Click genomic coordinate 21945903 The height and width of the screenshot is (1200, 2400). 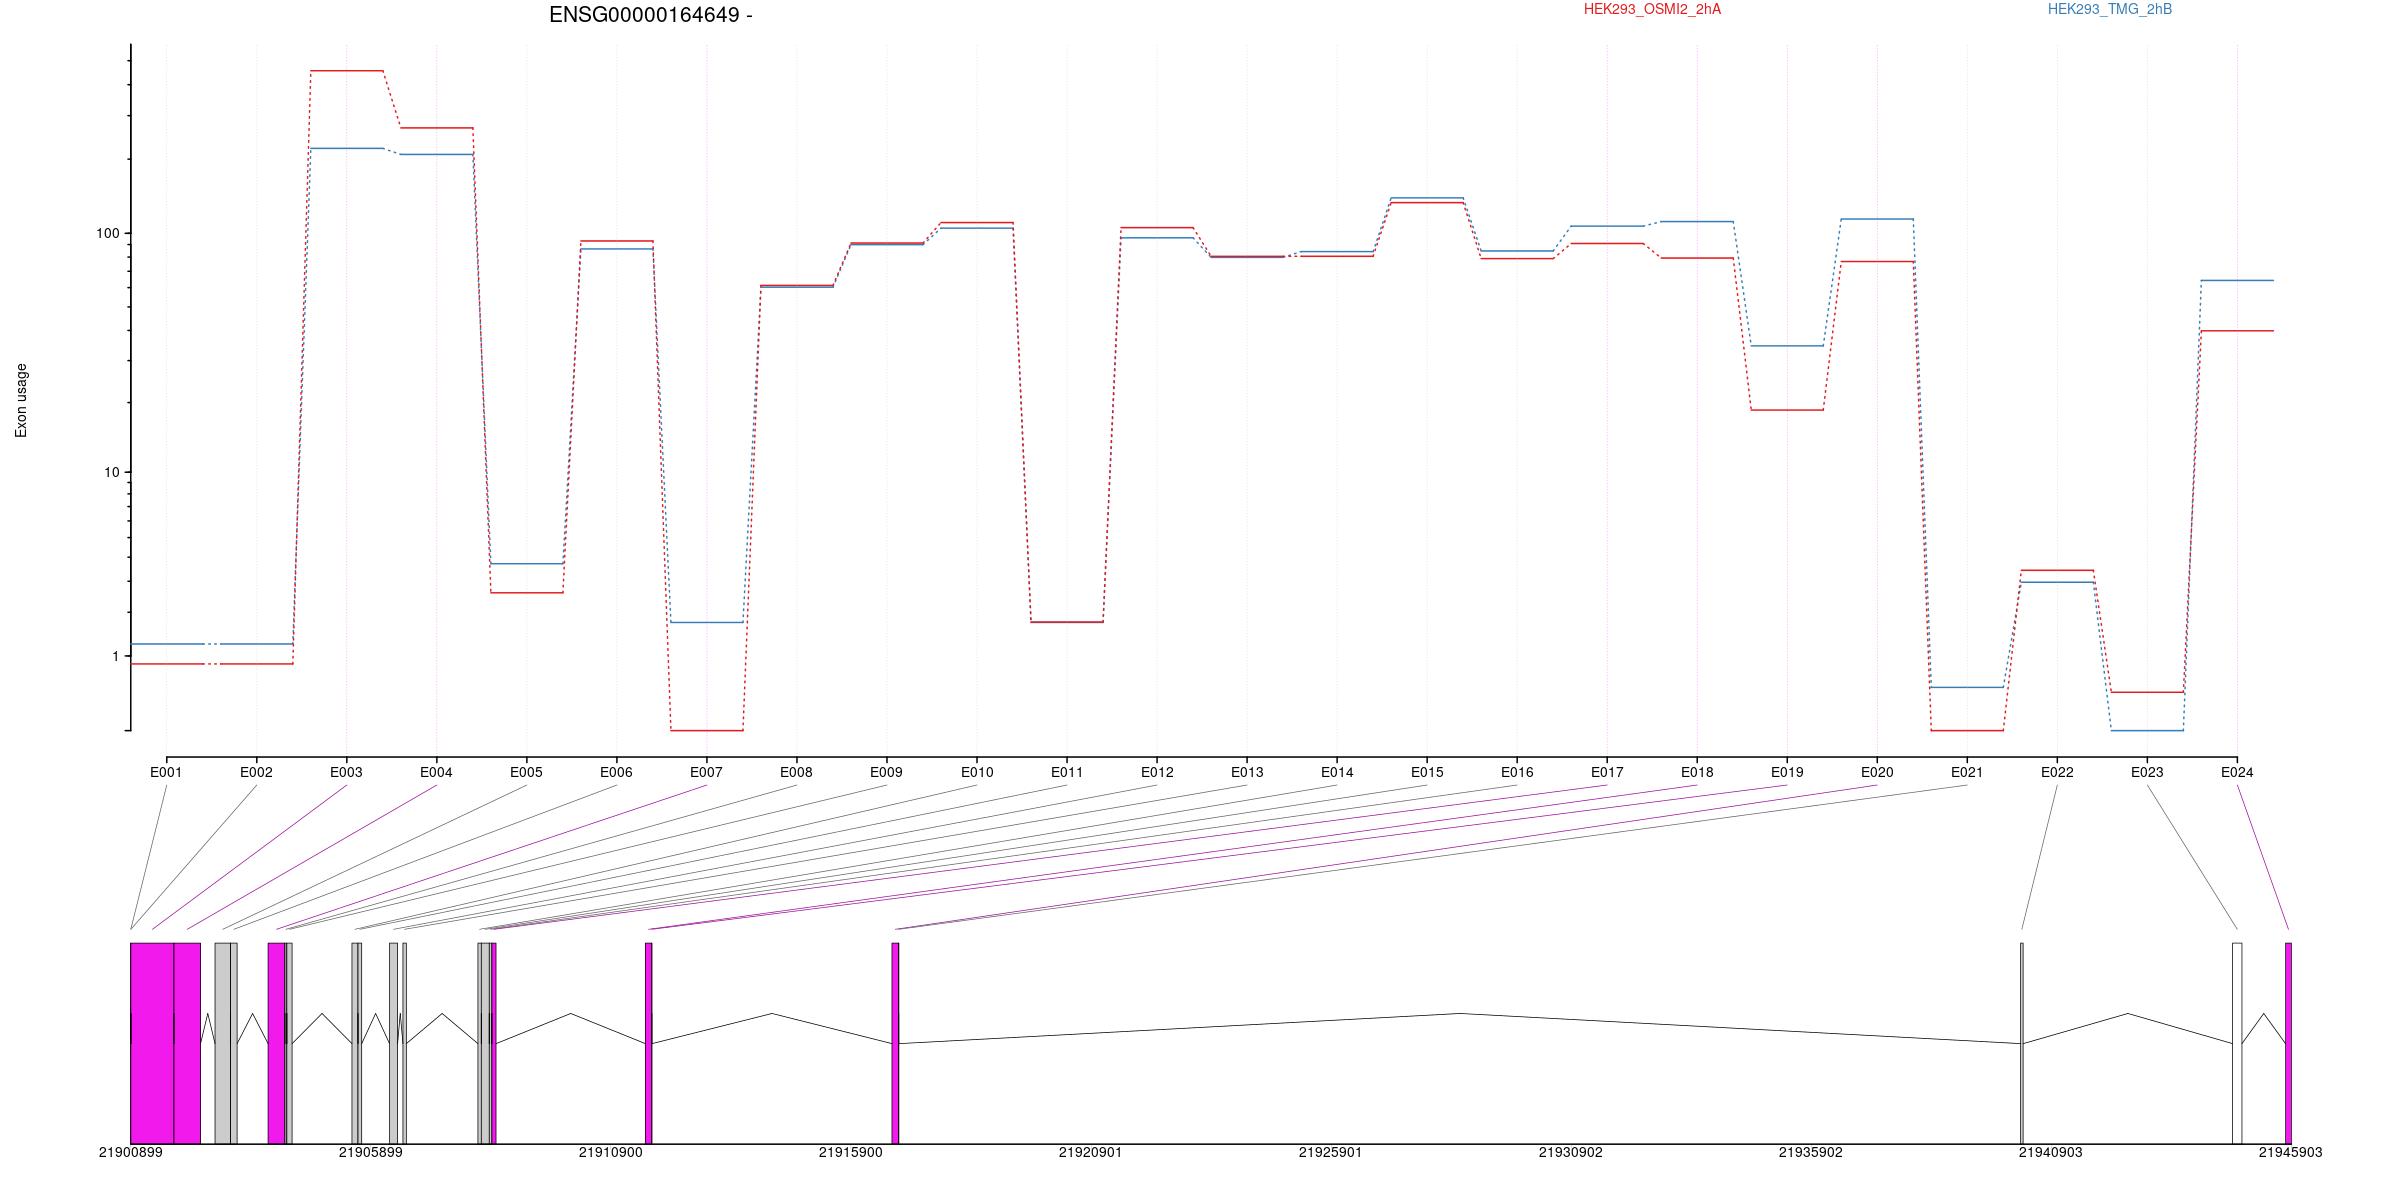(x=2290, y=1152)
